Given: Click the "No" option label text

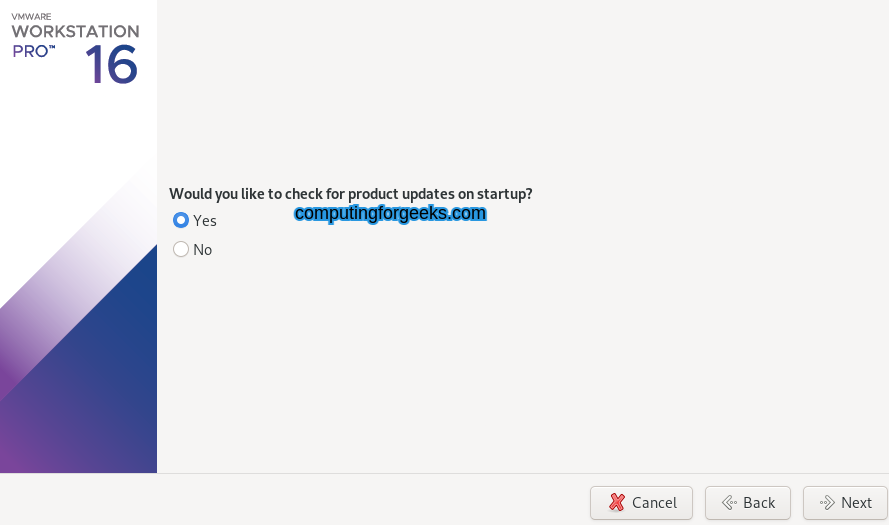Looking at the screenshot, I should [203, 249].
